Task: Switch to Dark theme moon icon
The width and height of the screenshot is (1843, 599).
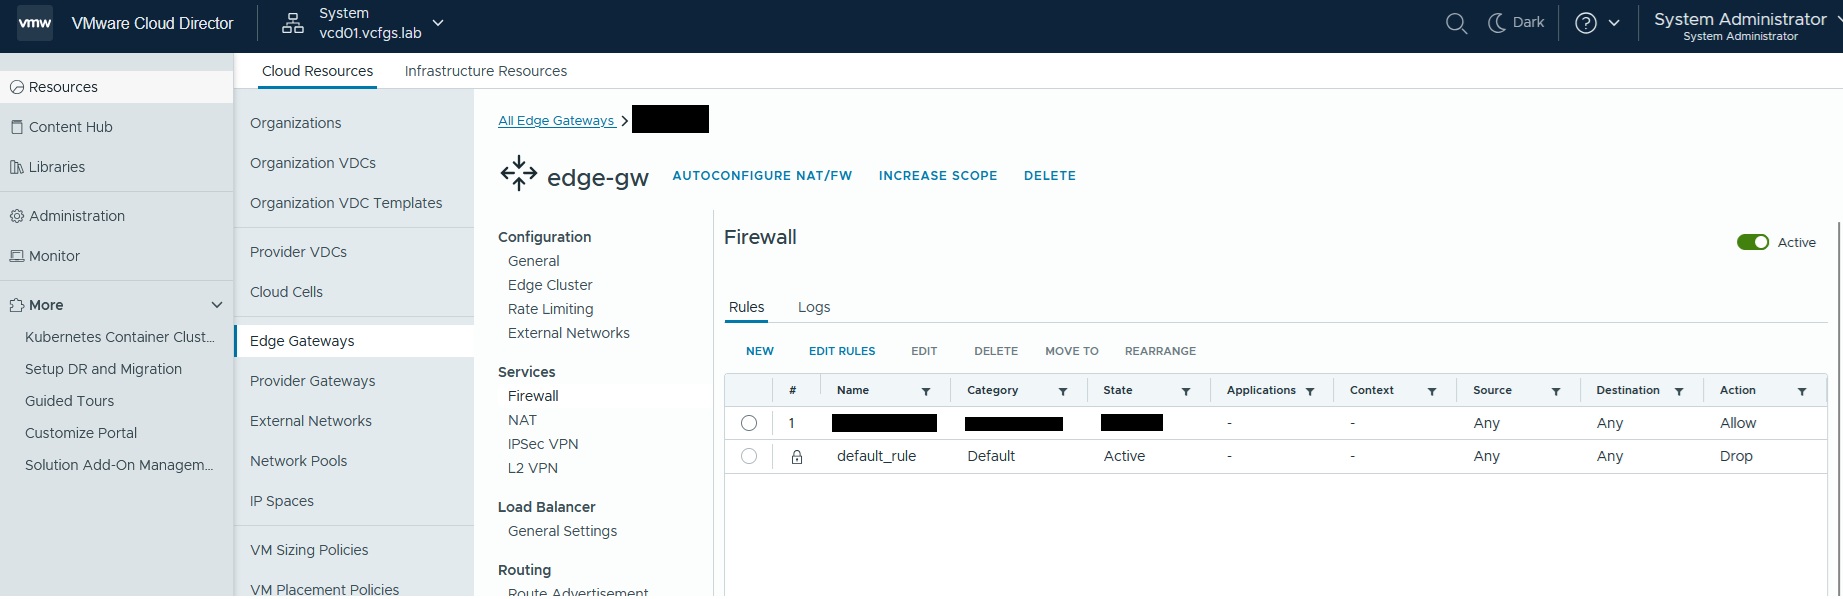Action: pyautogui.click(x=1497, y=23)
